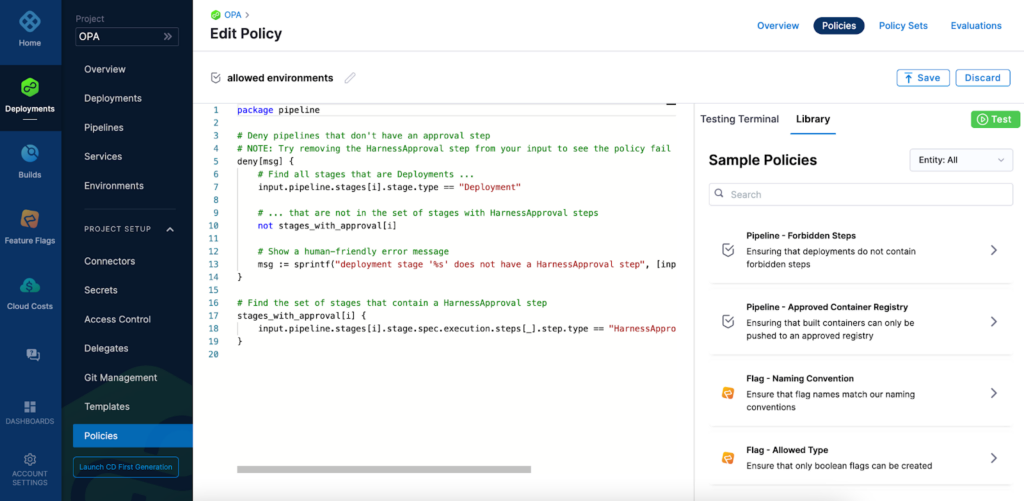The height and width of the screenshot is (501, 1024).
Task: Open Deployments in the project sidebar
Action: click(112, 98)
